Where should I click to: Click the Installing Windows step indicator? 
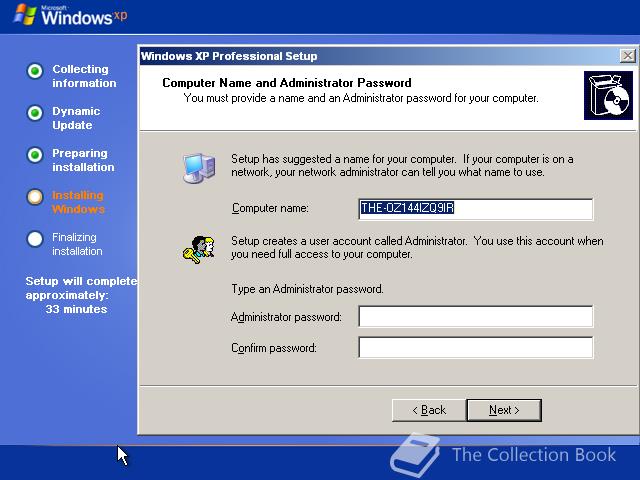point(35,197)
